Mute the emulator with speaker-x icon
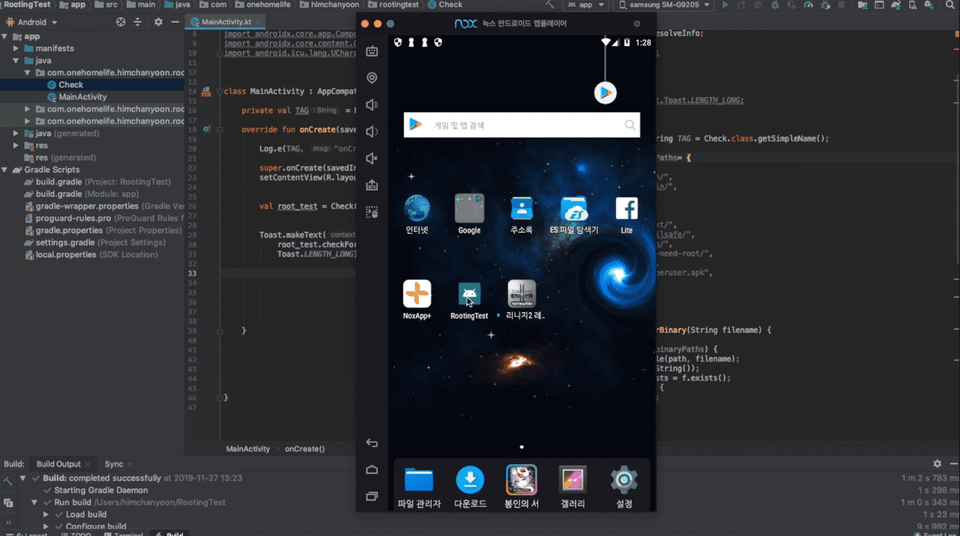Screen dimensions: 960x536 pyautogui.click(x=372, y=158)
